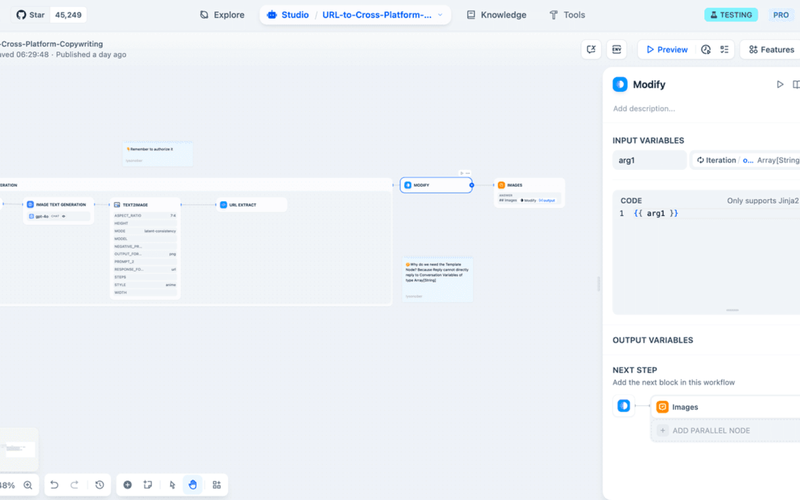Viewport: 800px width, 500px height.
Task: Click the TEXT2IMAGE node icon
Action: (x=117, y=205)
